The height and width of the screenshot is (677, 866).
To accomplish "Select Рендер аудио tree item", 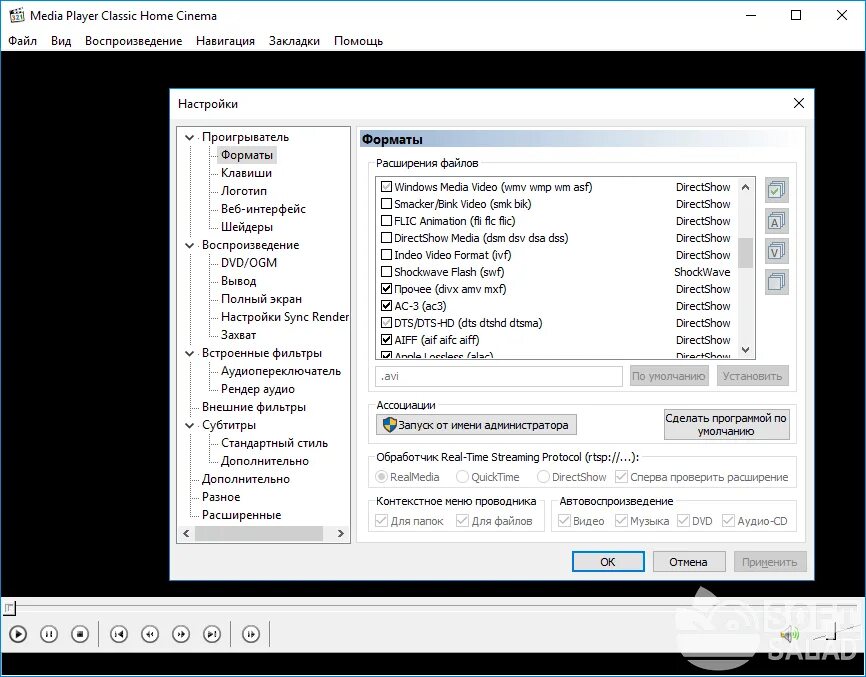I will 258,389.
